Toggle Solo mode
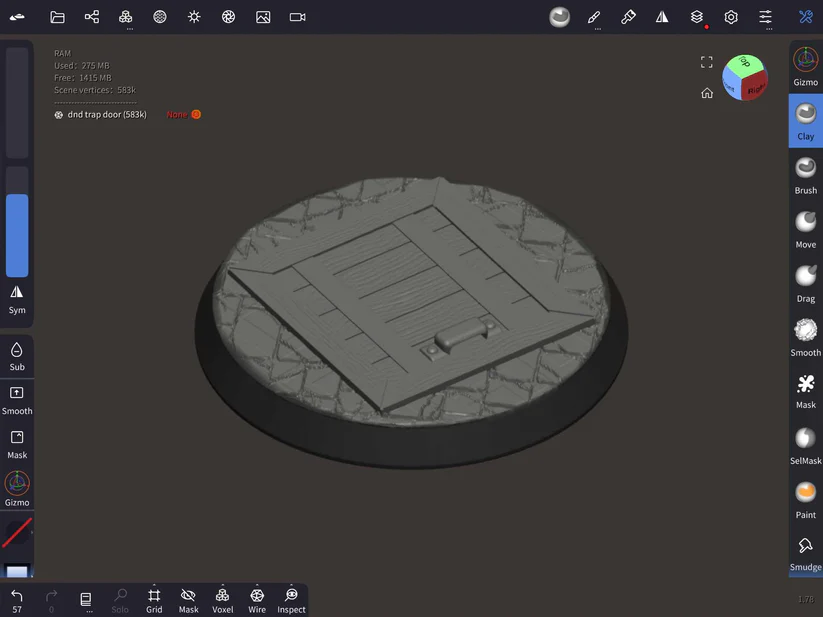The image size is (823, 617). tap(120, 600)
